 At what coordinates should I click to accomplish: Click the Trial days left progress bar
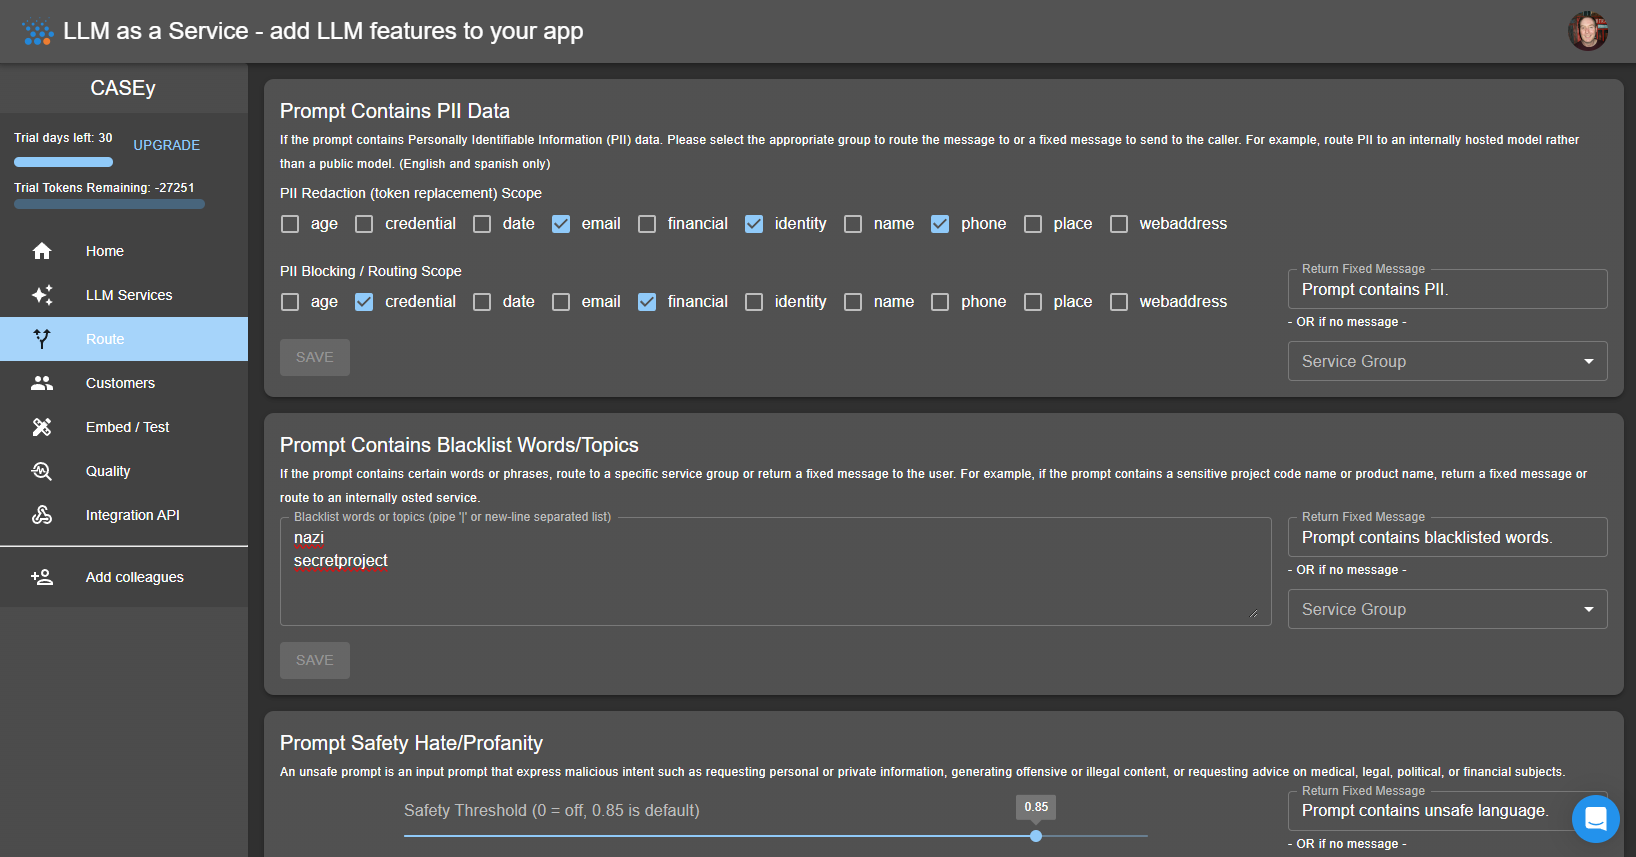pos(64,162)
